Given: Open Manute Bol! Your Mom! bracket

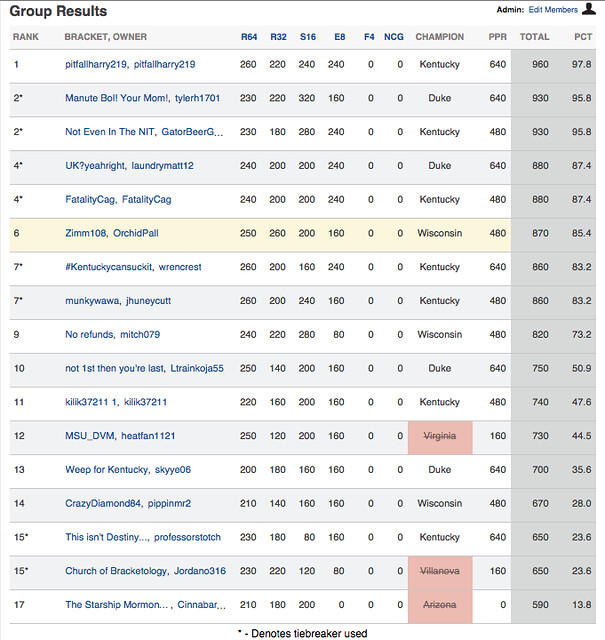Looking at the screenshot, I should (x=116, y=98).
